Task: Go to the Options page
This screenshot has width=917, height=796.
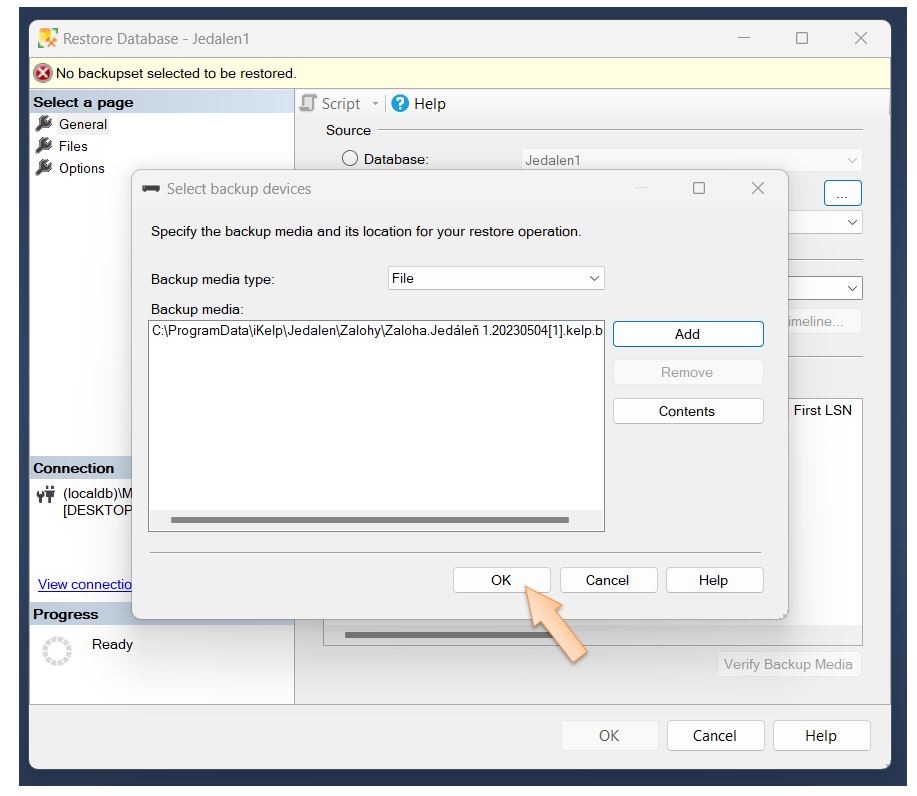Action: (x=81, y=168)
